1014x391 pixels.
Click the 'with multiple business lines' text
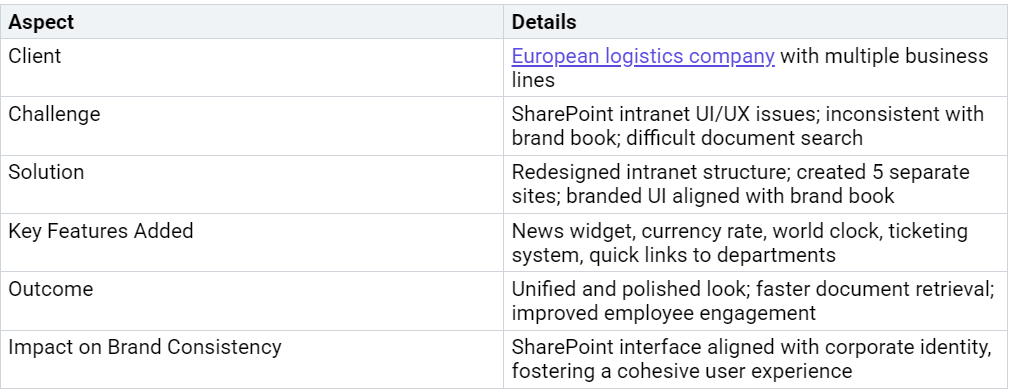[x=750, y=68]
